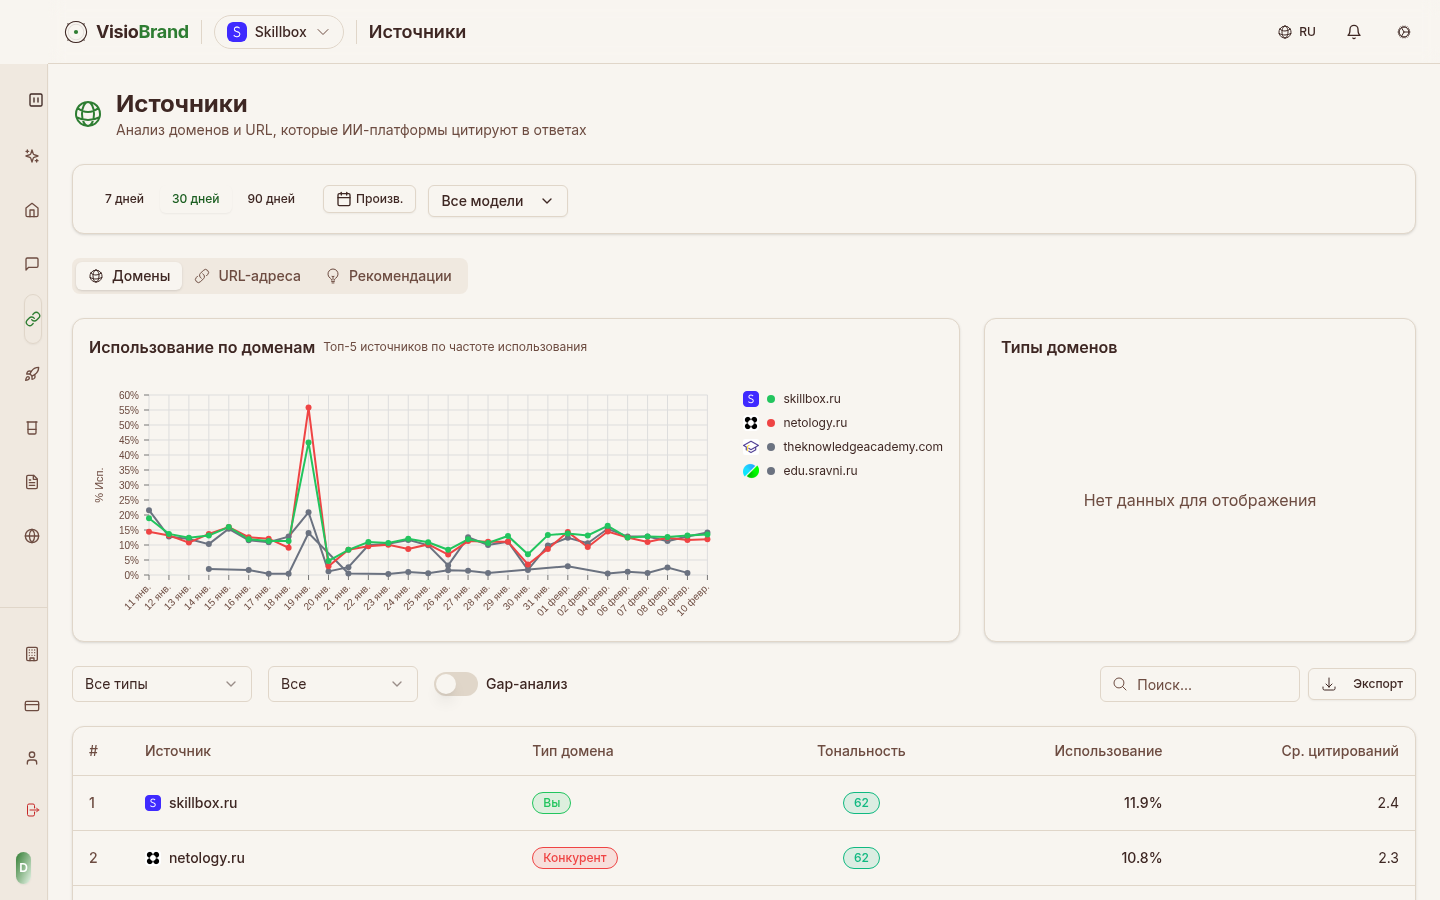The image size is (1440, 900).
Task: Toggle skillbox.ru series in chart legend
Action: [811, 399]
